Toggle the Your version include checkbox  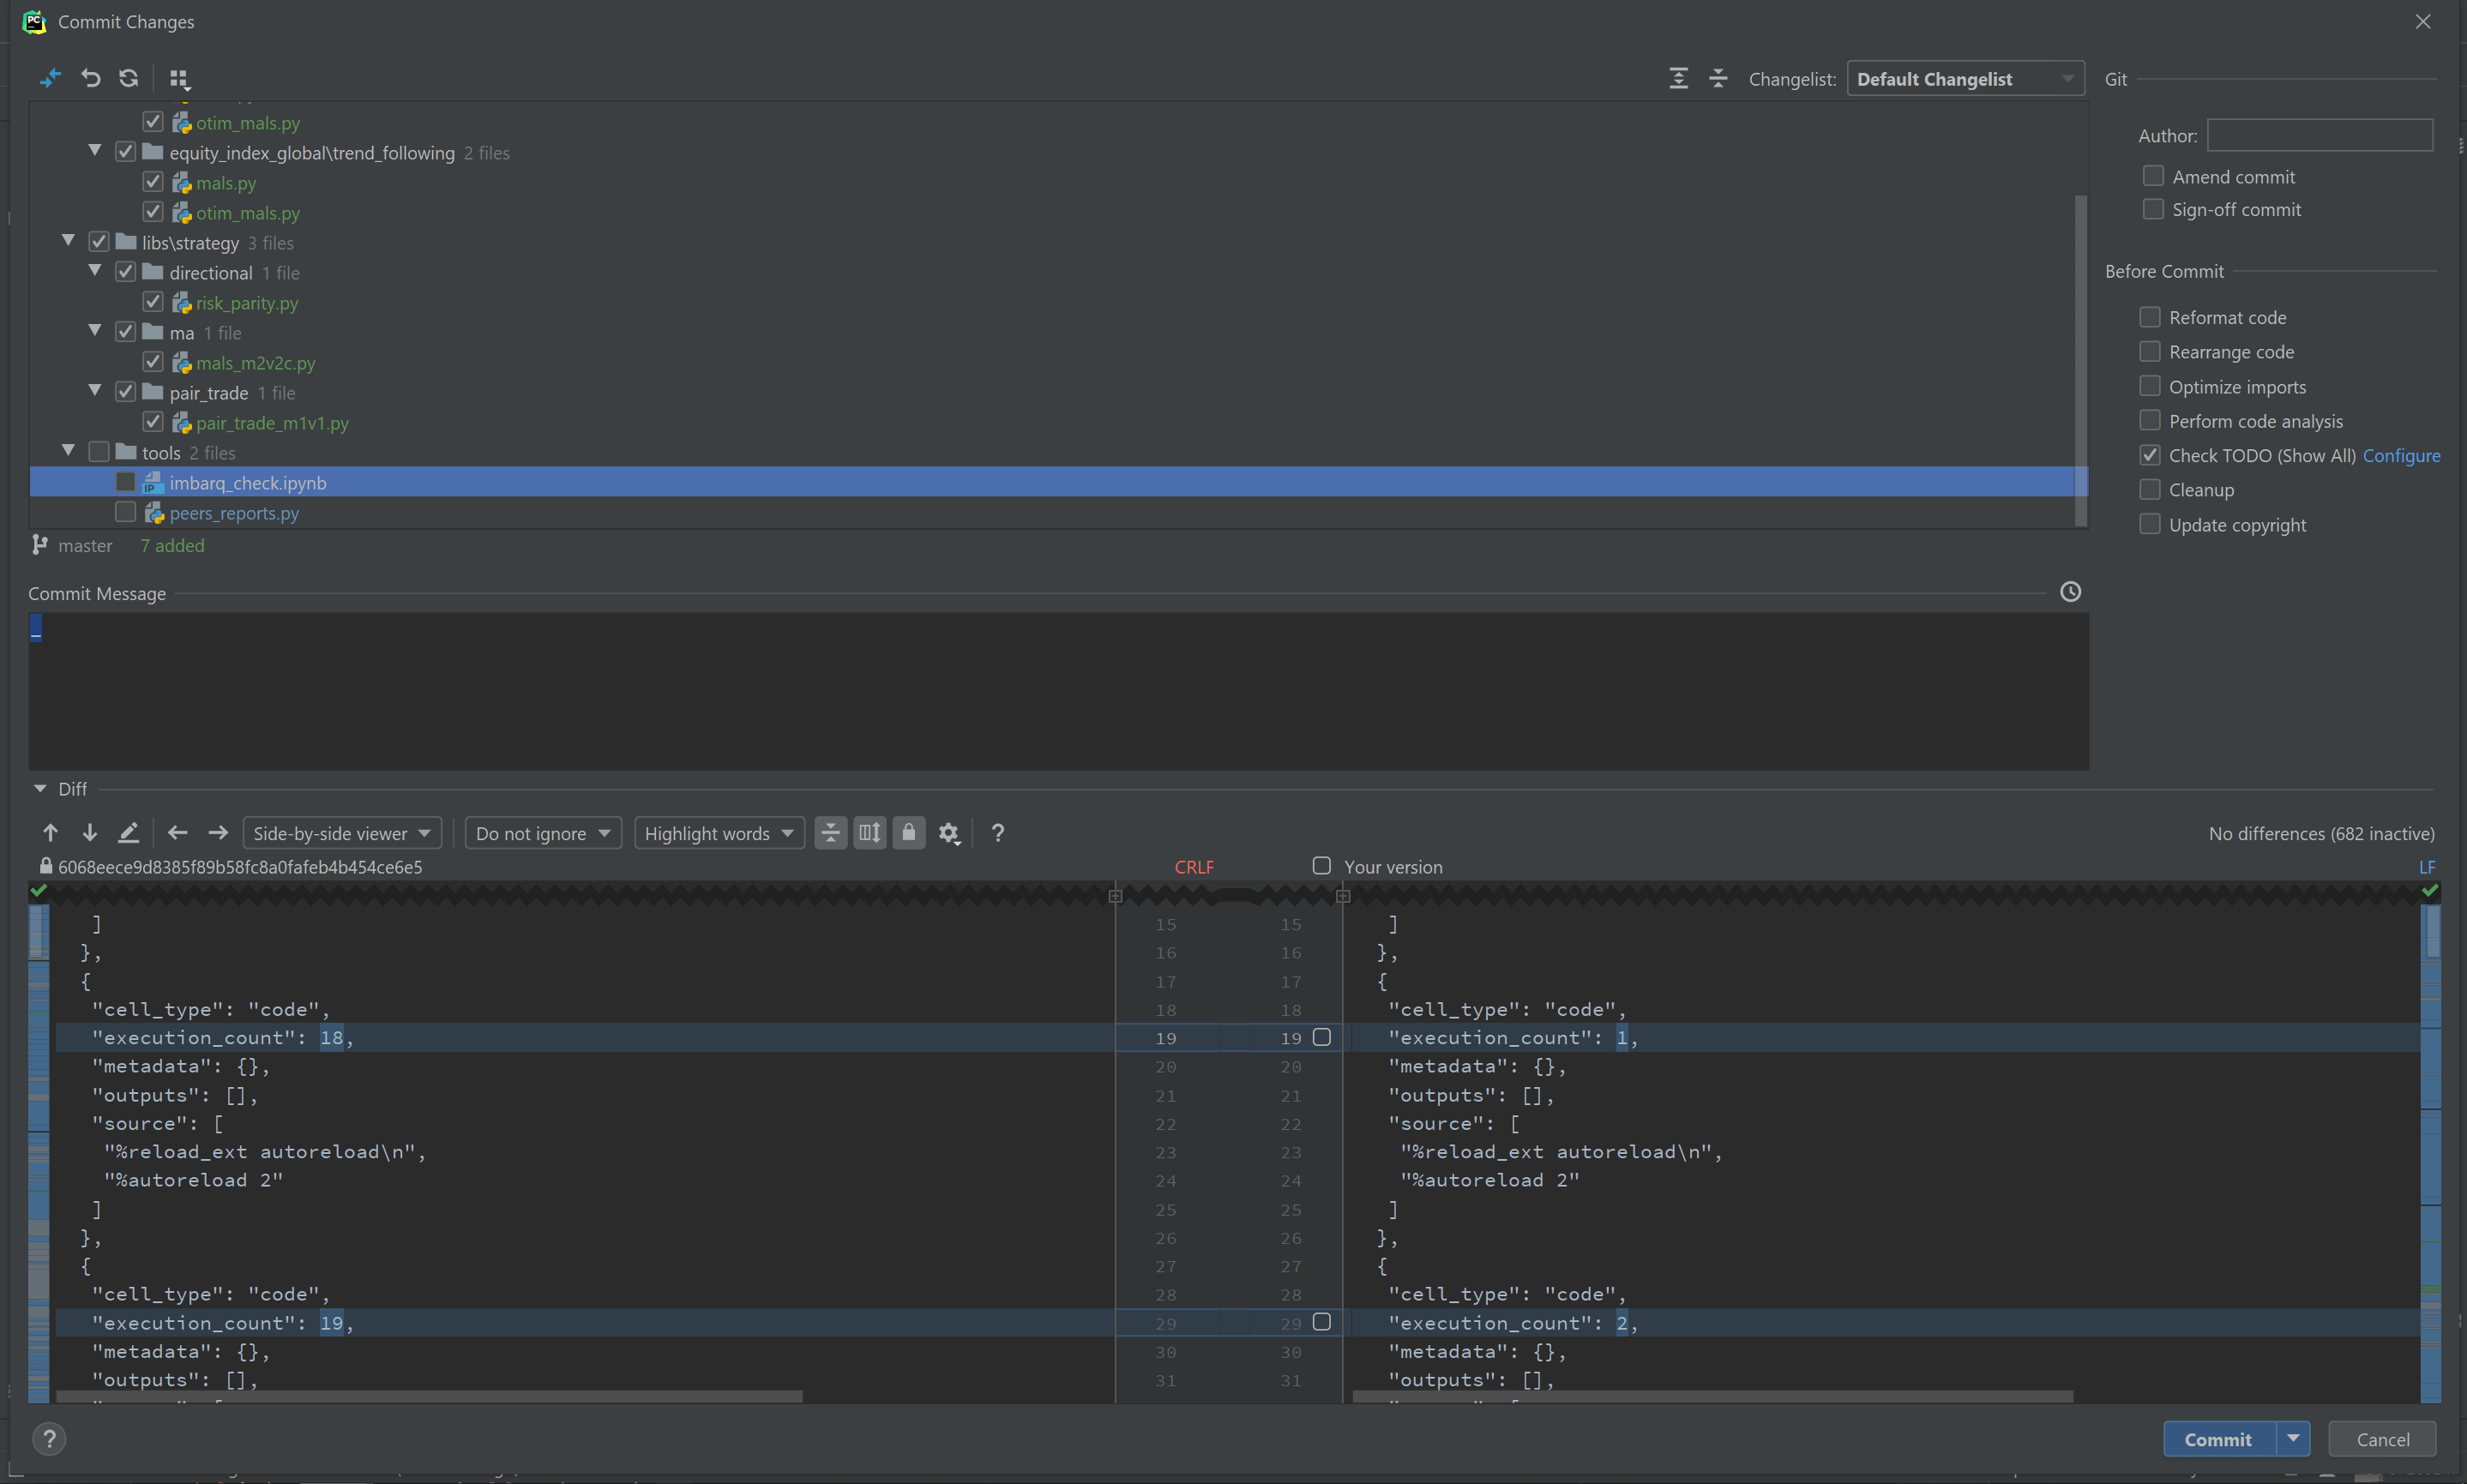click(x=1322, y=866)
